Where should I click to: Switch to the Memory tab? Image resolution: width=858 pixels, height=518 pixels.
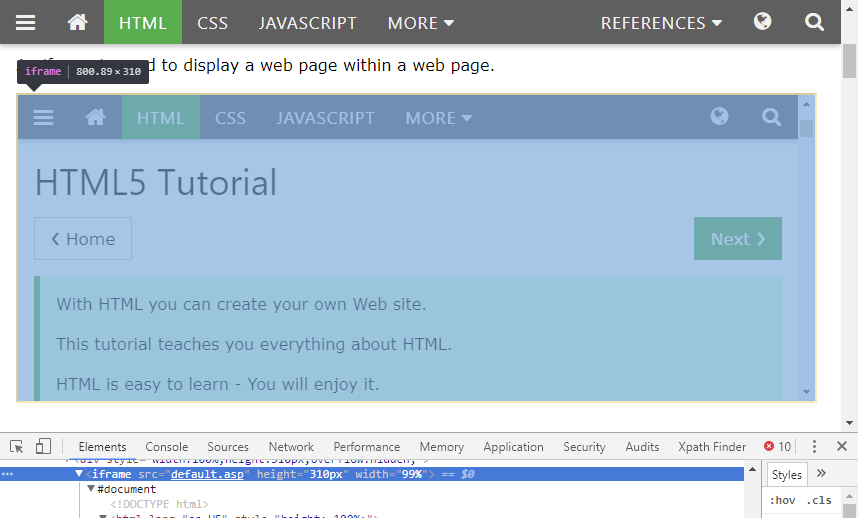(442, 447)
